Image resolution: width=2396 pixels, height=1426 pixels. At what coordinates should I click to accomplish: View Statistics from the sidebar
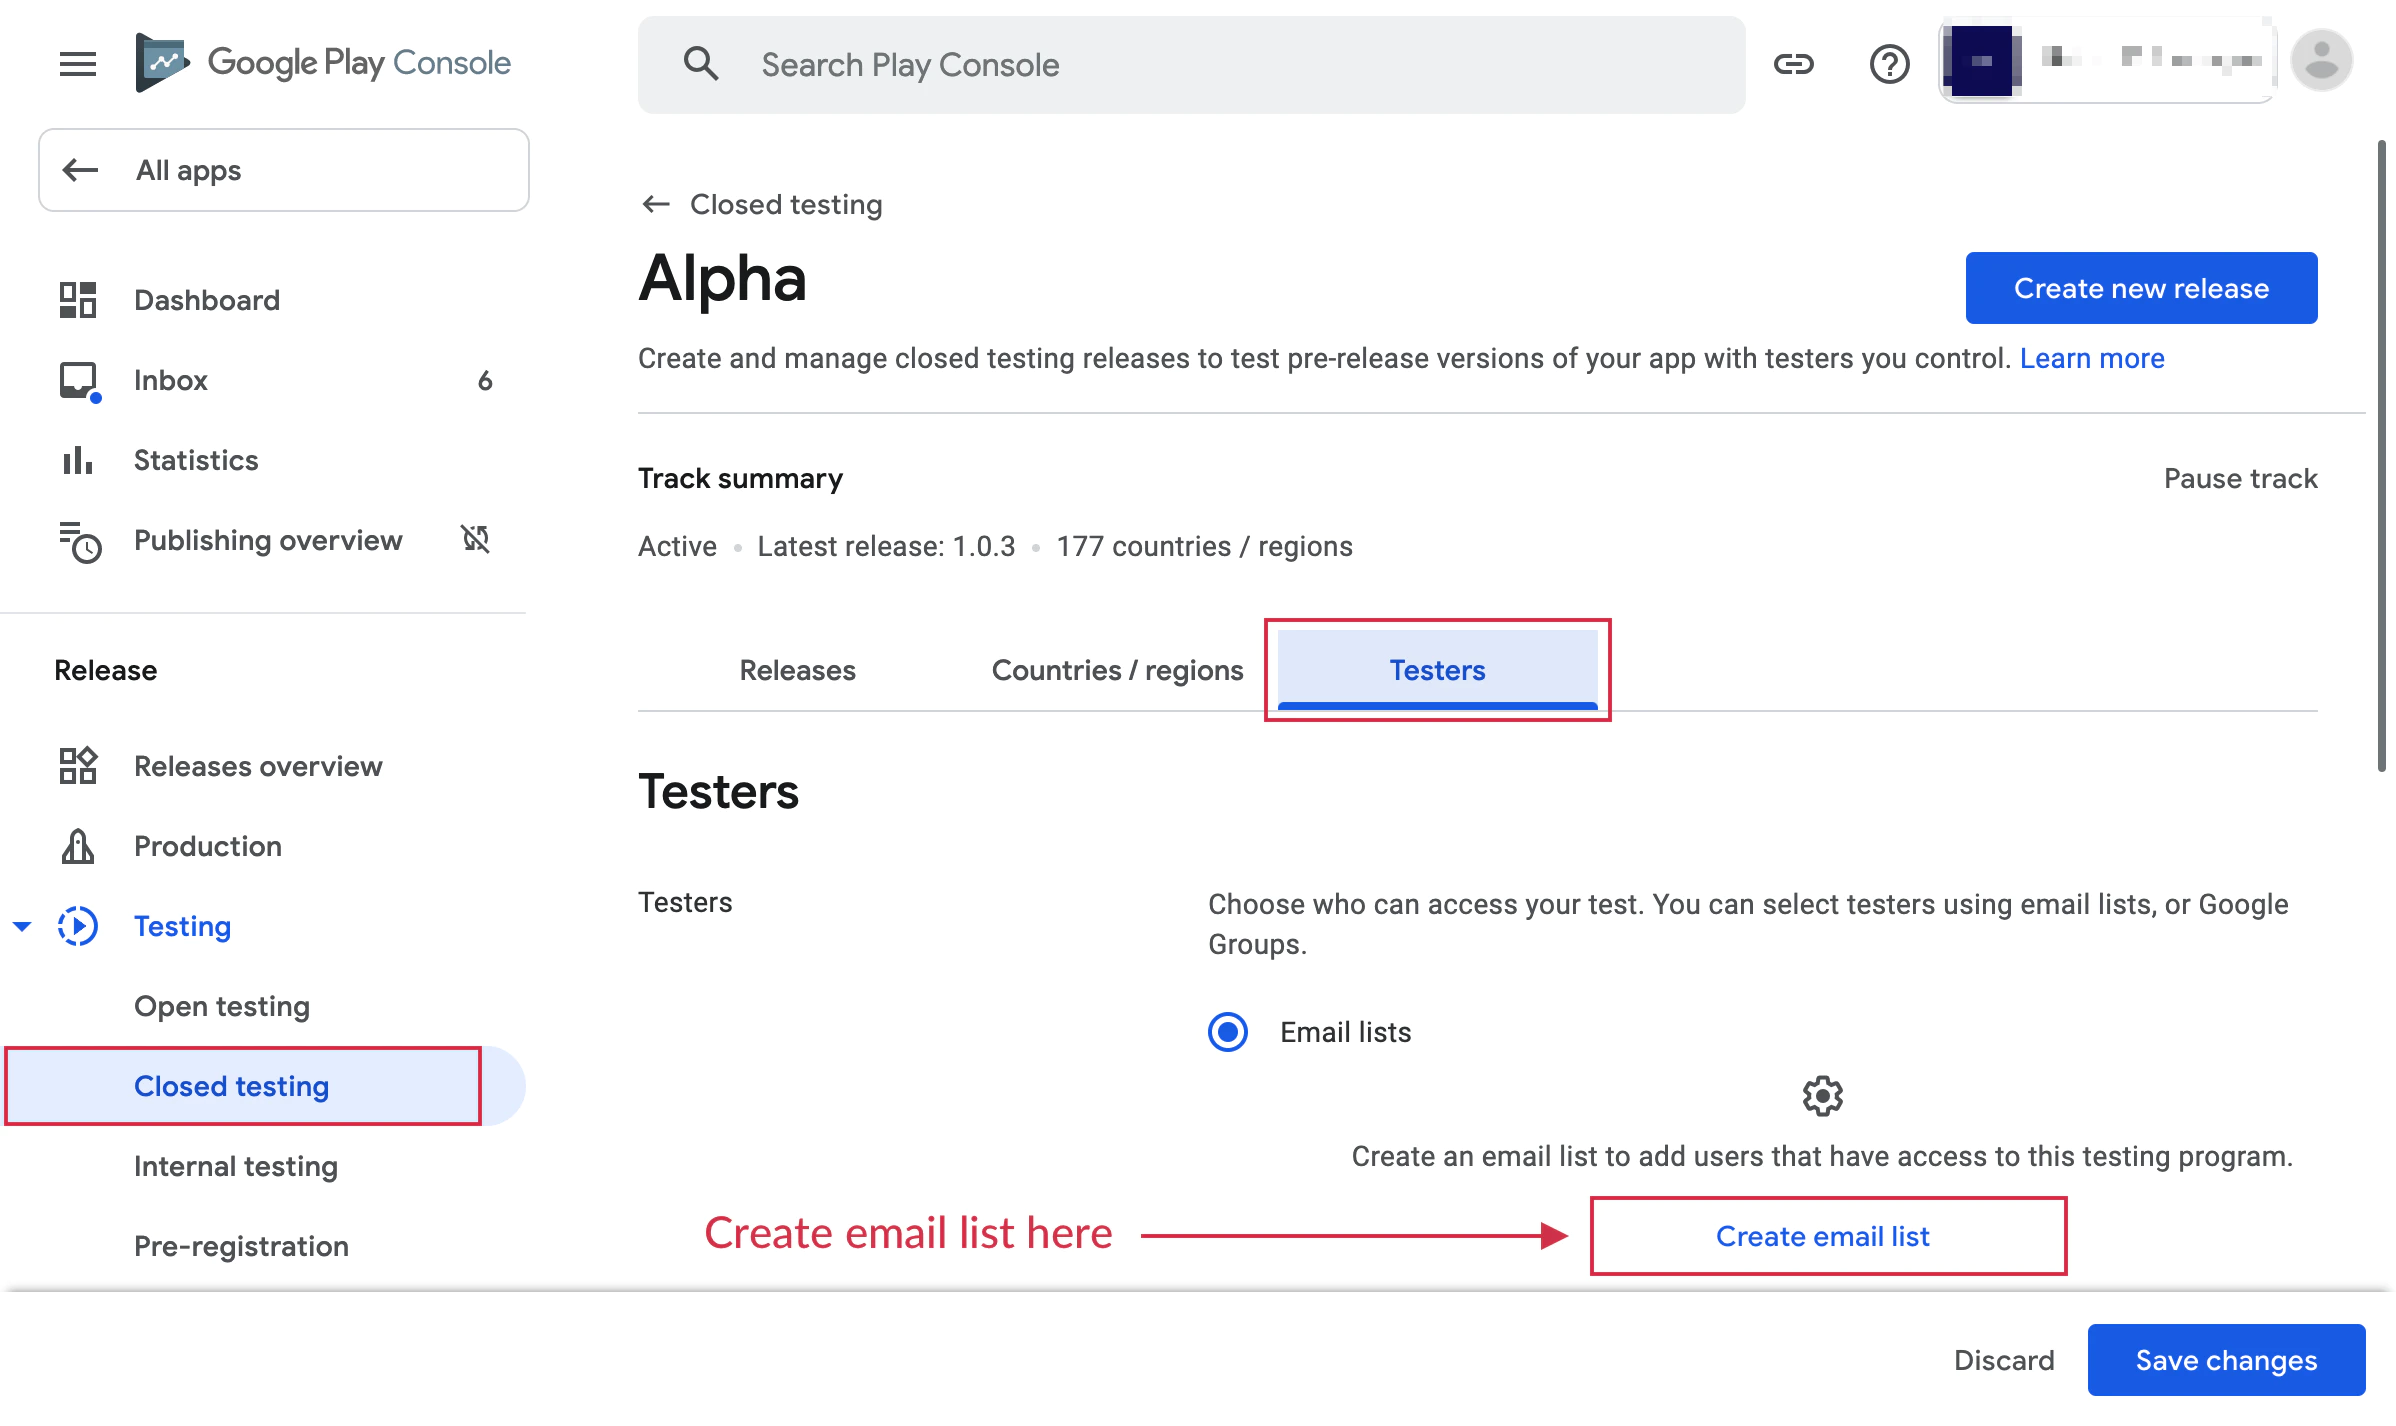pyautogui.click(x=196, y=460)
